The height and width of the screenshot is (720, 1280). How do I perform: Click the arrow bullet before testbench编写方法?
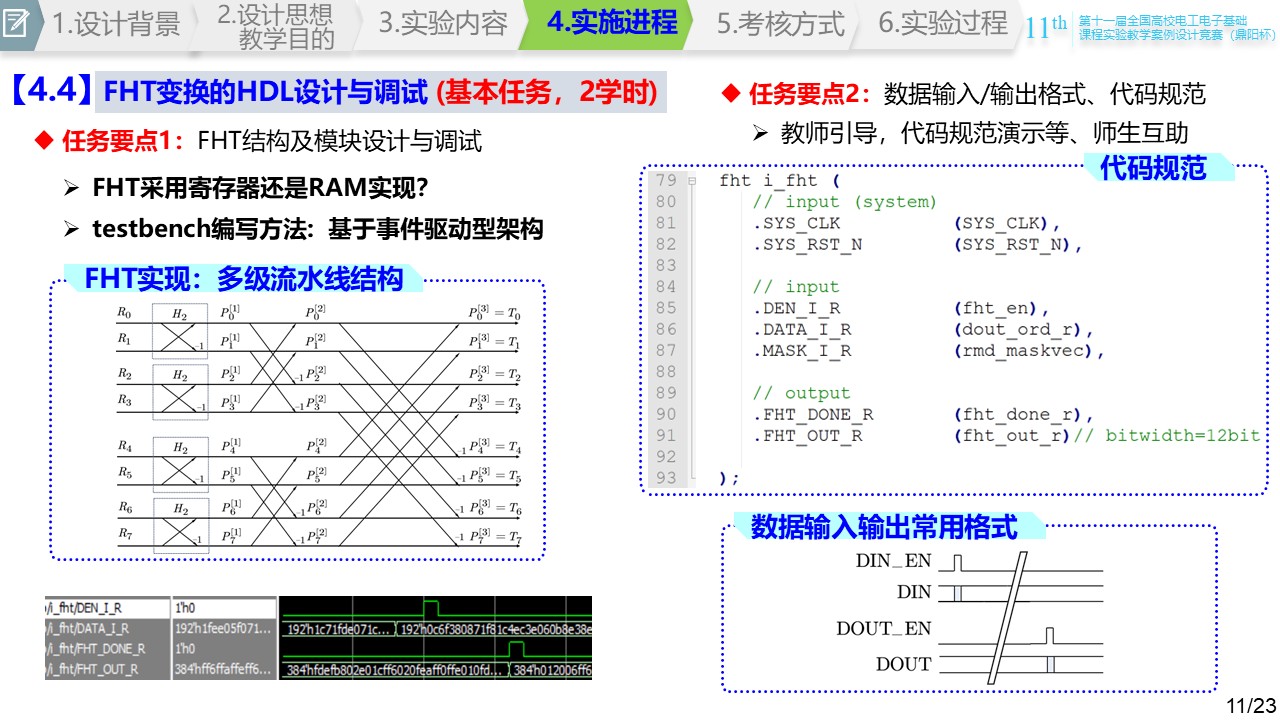click(x=71, y=230)
